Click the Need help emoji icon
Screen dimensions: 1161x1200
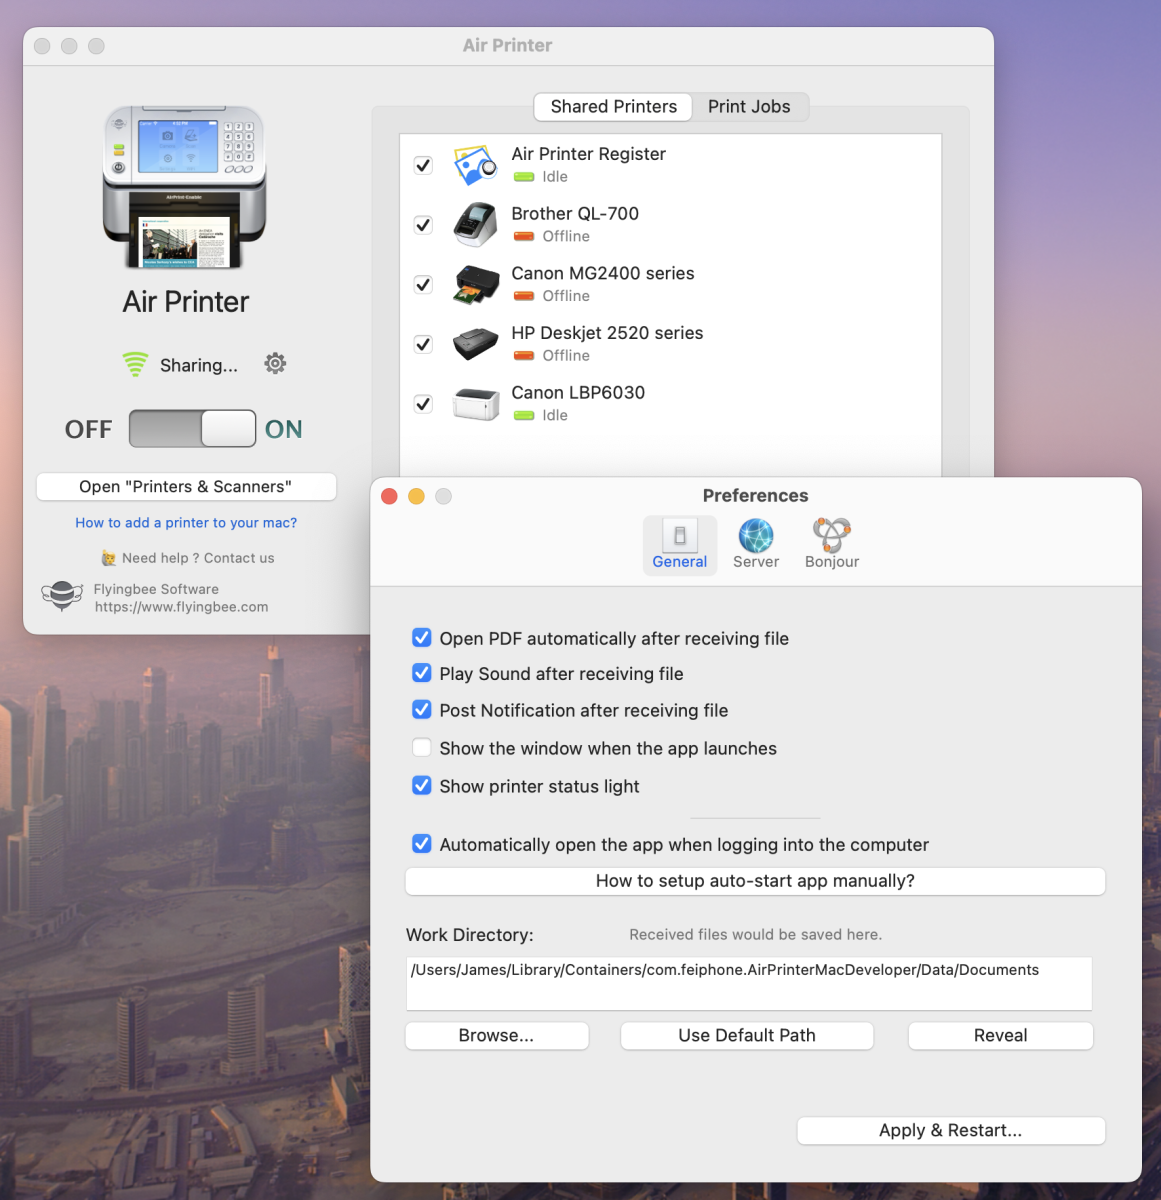(109, 558)
